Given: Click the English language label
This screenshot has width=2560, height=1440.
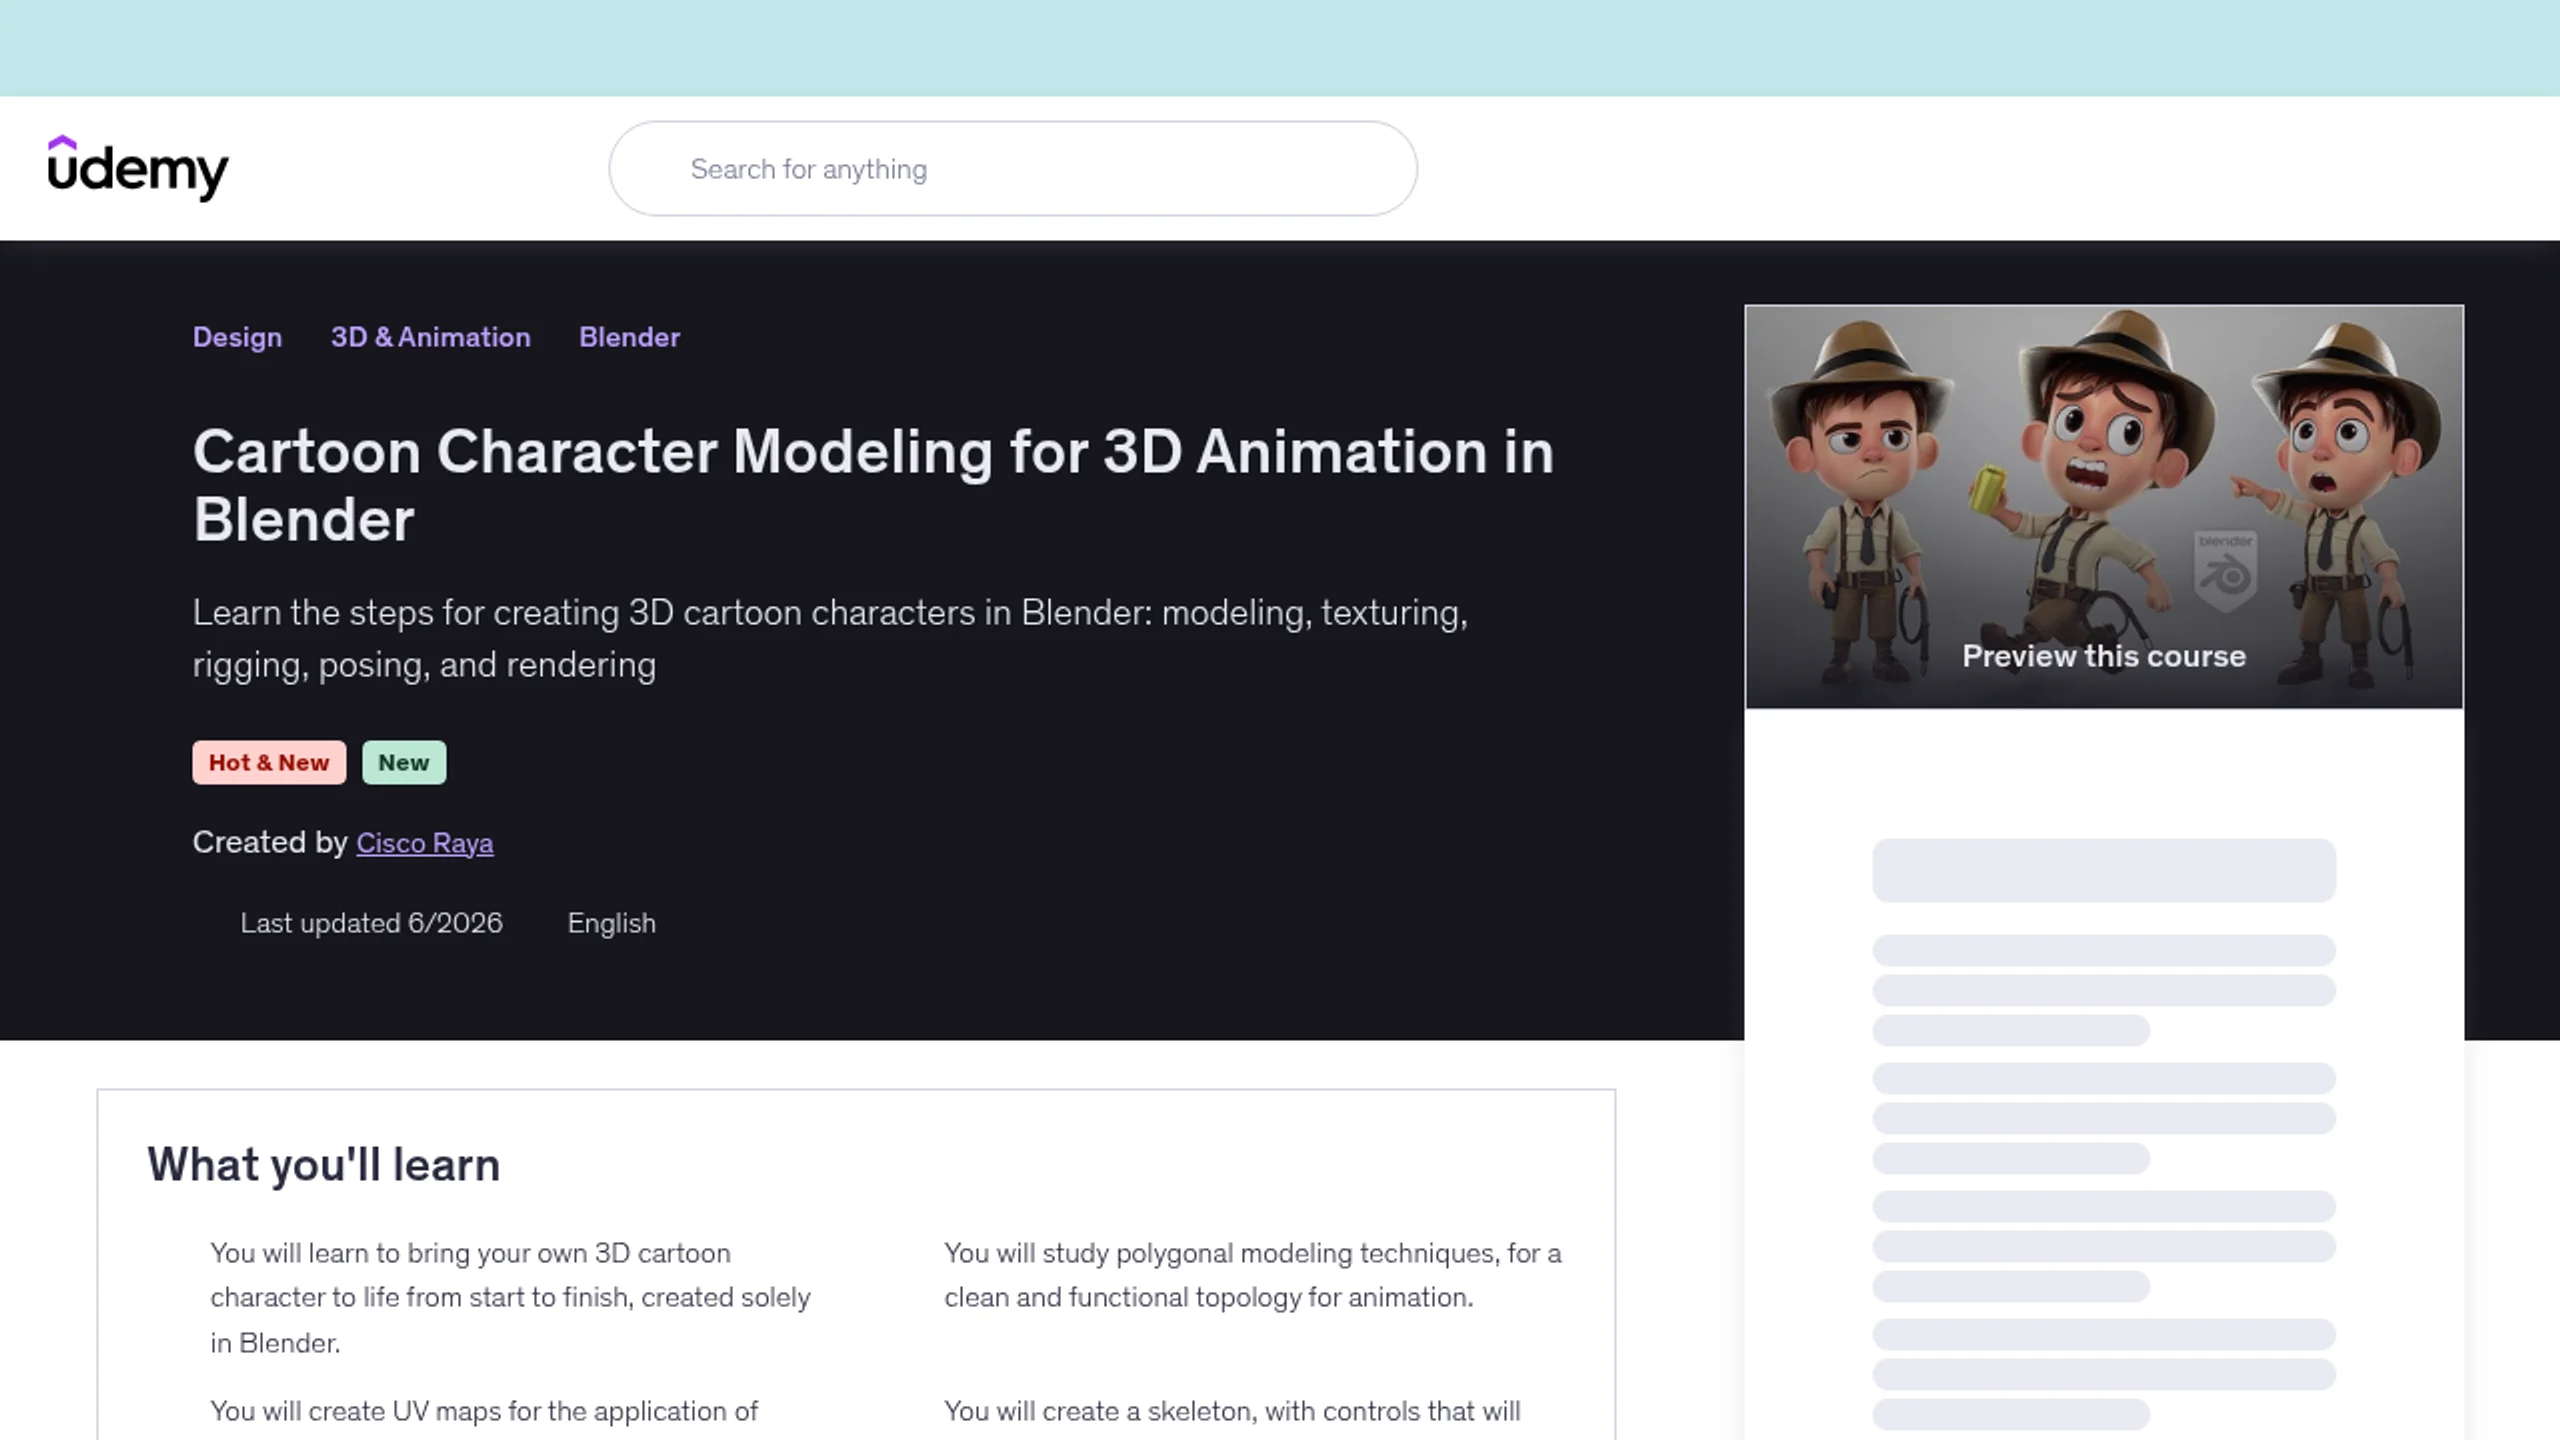Looking at the screenshot, I should point(612,923).
